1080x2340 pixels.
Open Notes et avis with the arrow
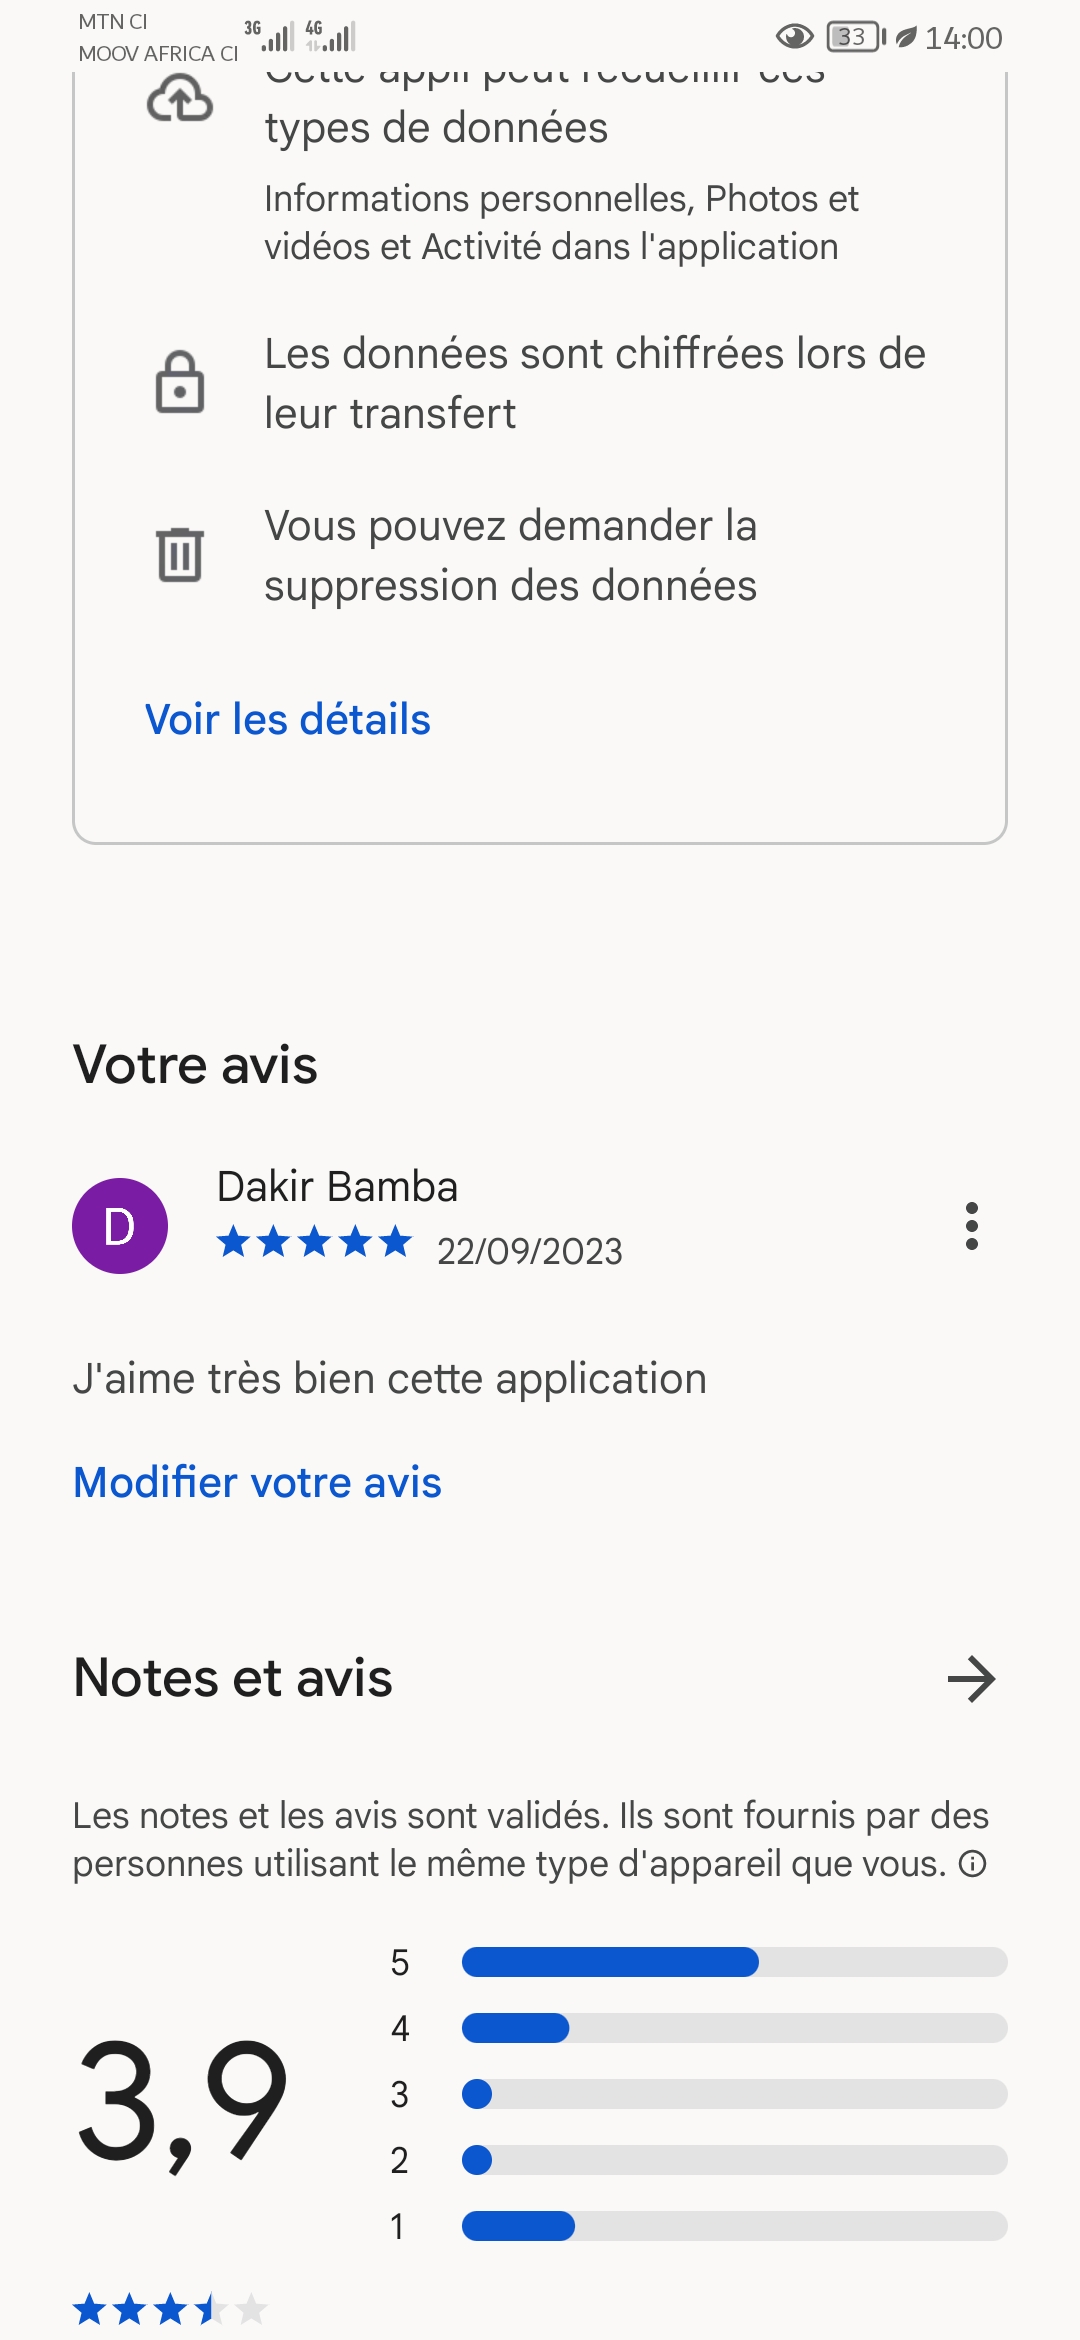pyautogui.click(x=971, y=1679)
